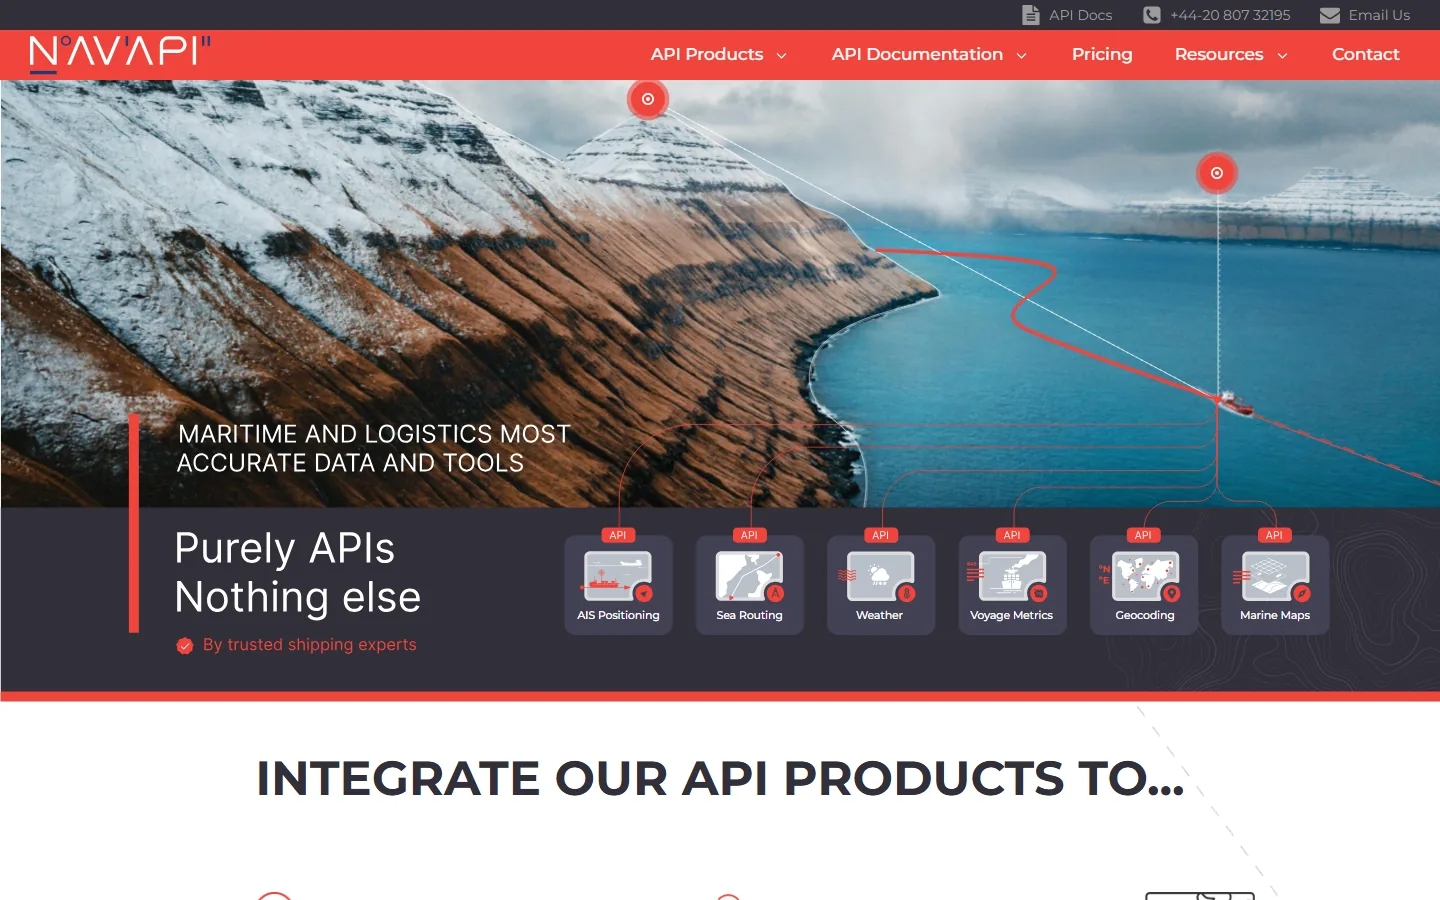Select the Sea Routing label
Image resolution: width=1440 pixels, height=900 pixels.
tap(749, 615)
